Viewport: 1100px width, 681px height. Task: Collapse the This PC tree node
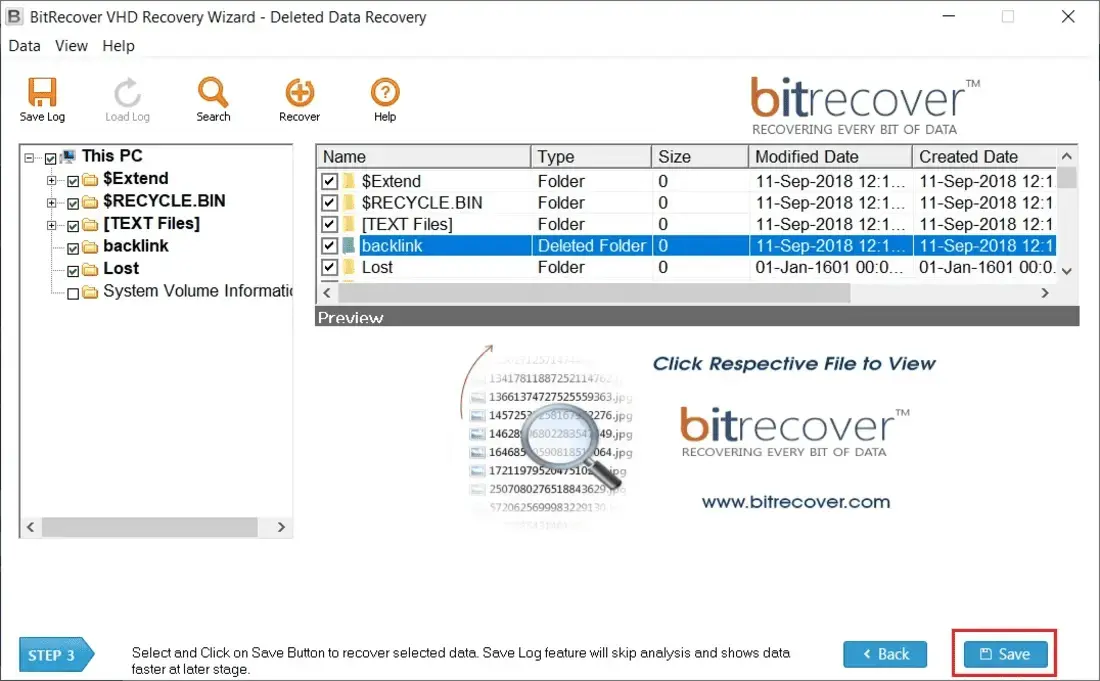(29, 158)
